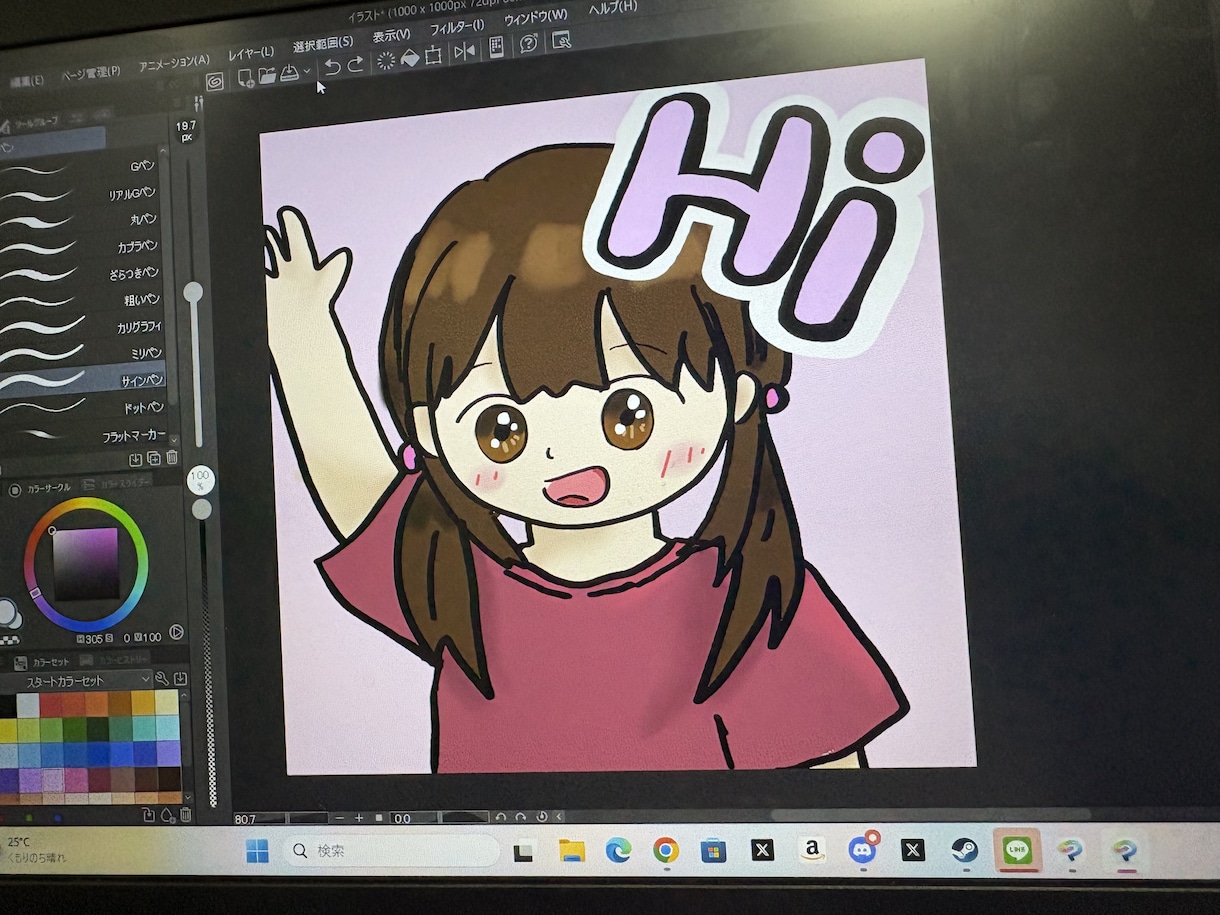
Task: Open the アニメーション(A) menu
Action: point(174,62)
